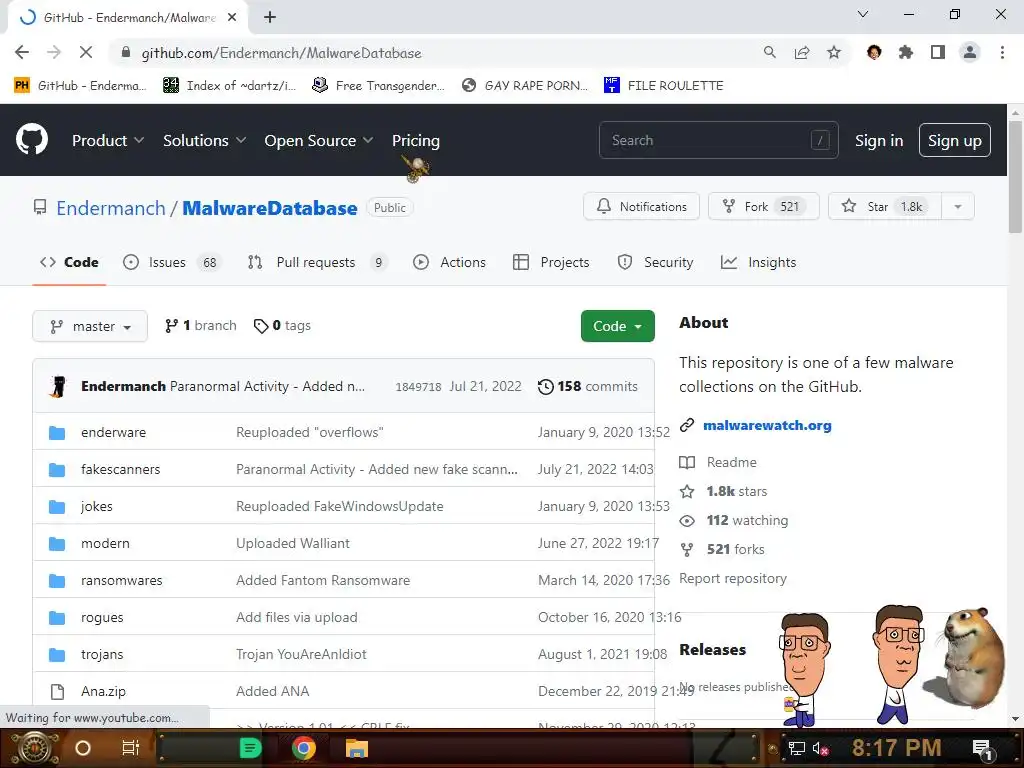Open Chrome extensions puzzle icon

906,52
